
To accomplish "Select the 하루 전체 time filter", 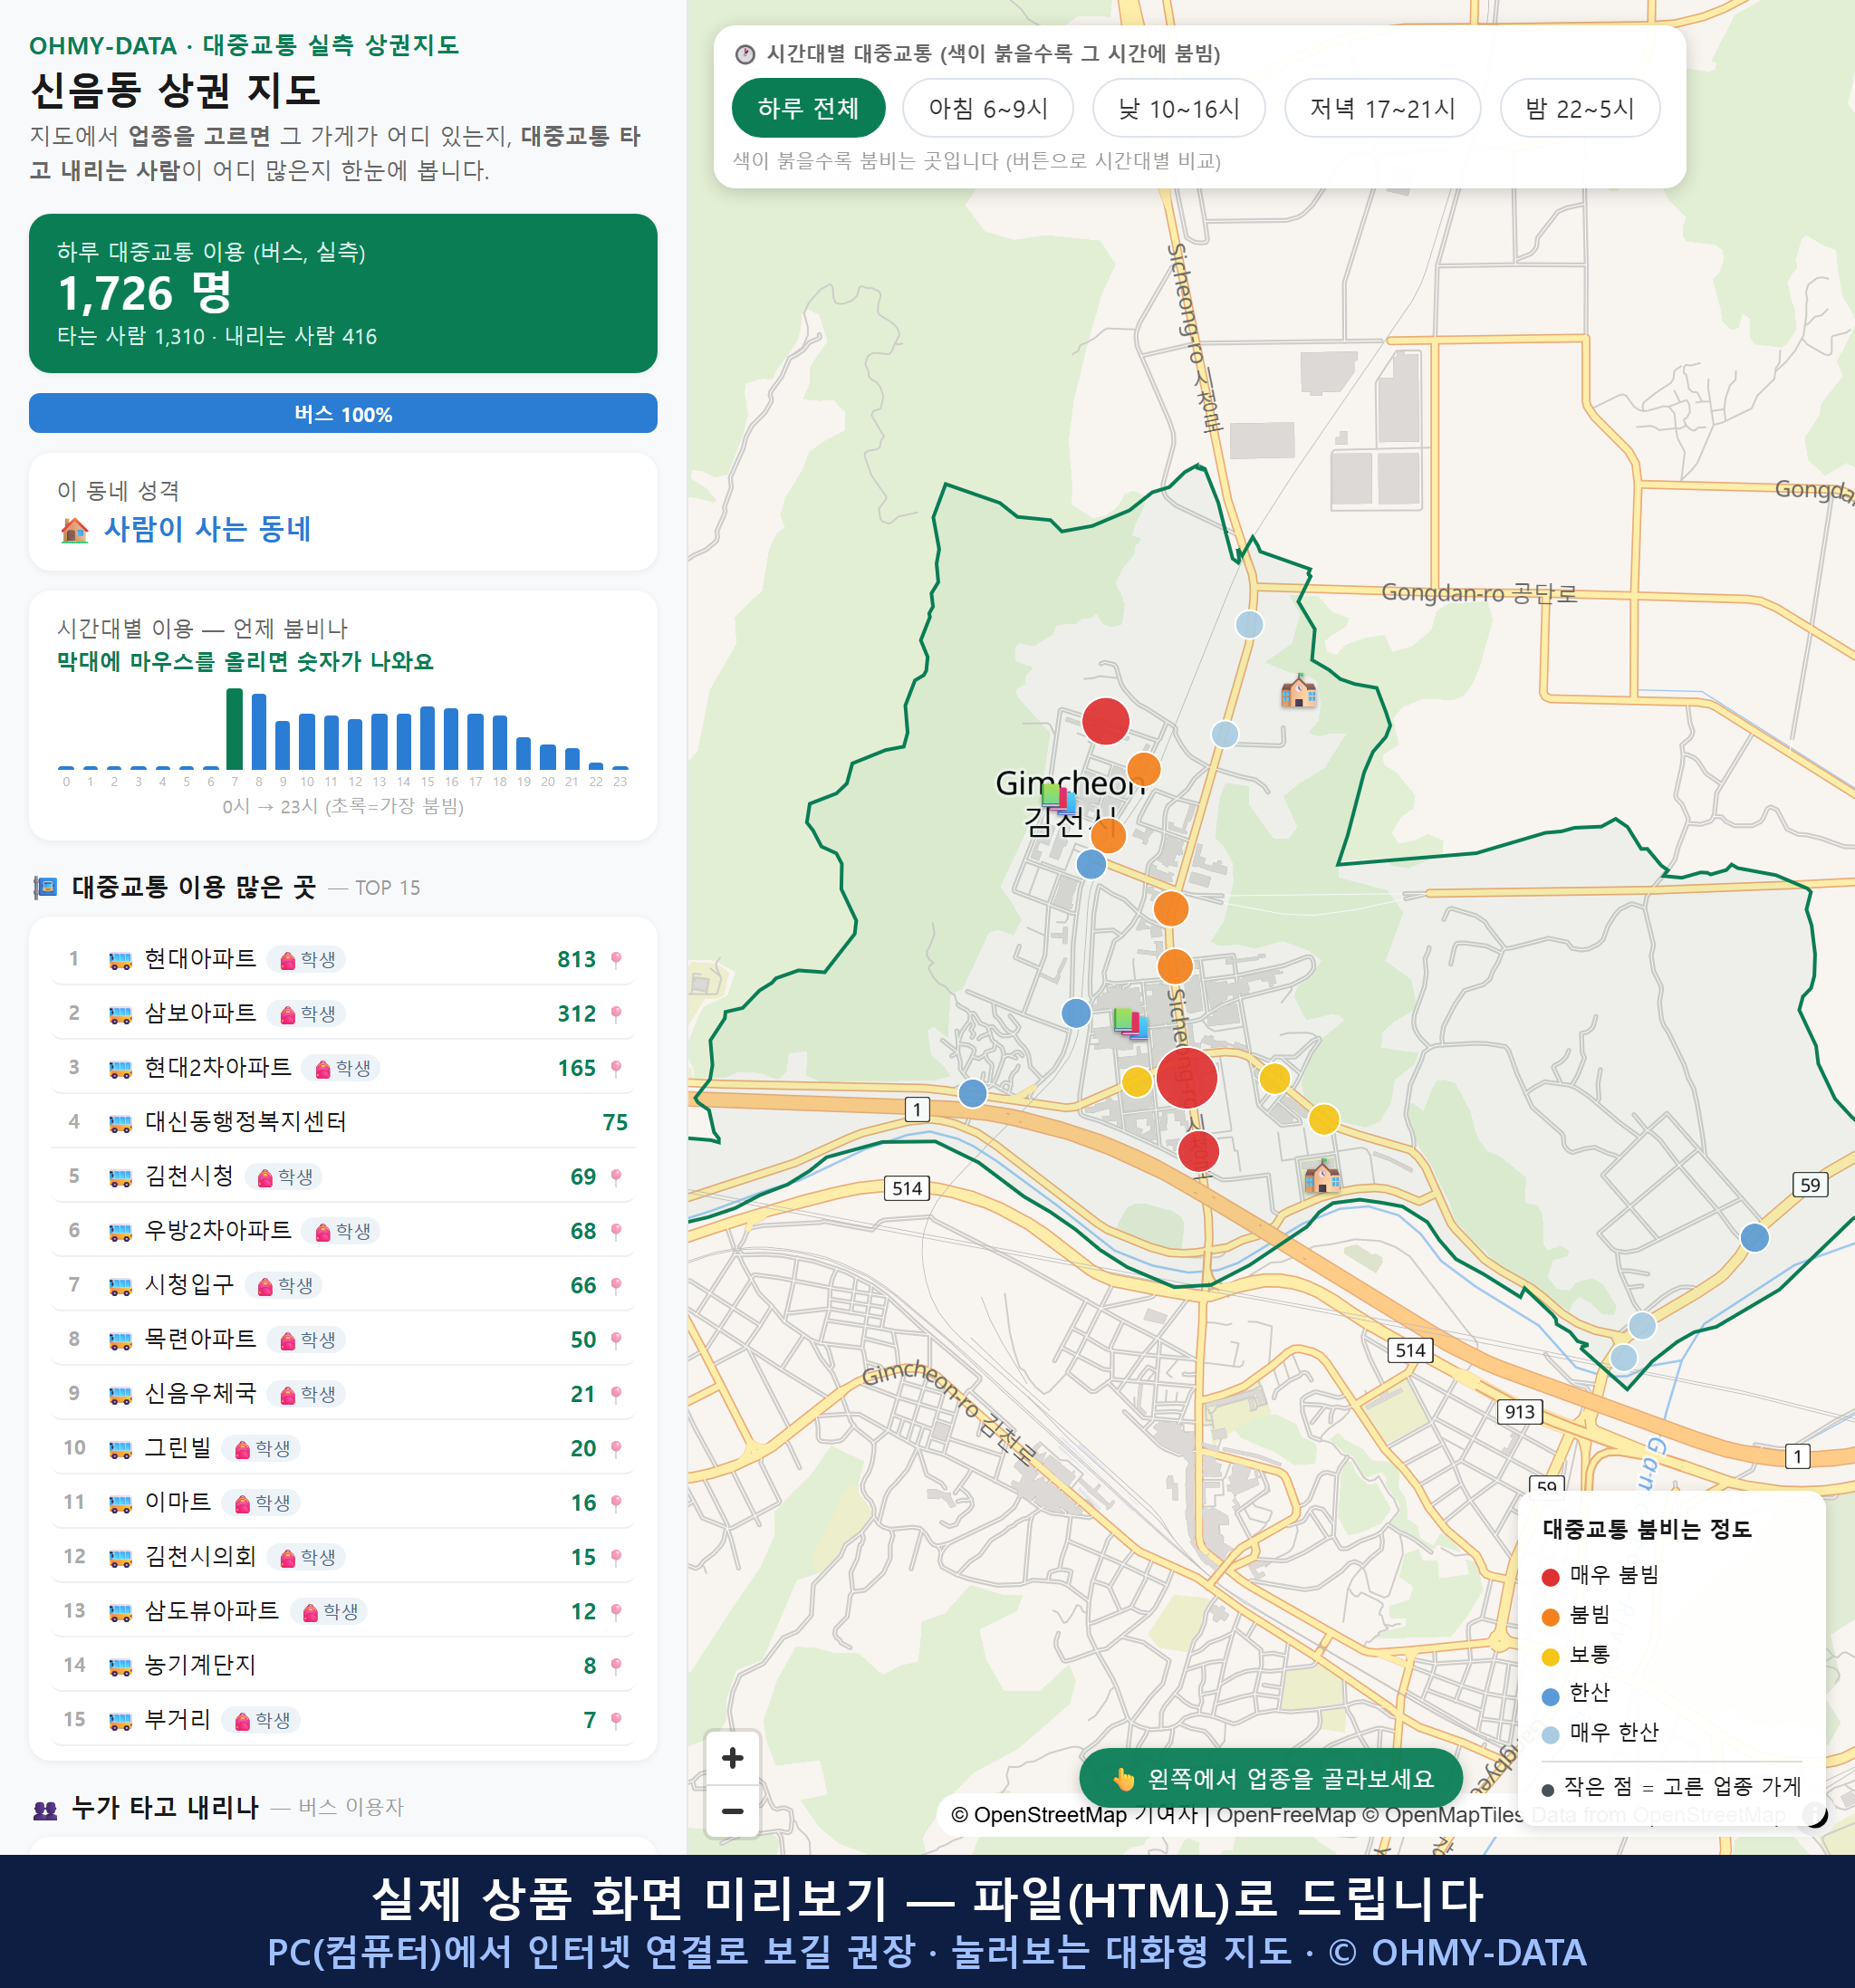I will pyautogui.click(x=808, y=108).
